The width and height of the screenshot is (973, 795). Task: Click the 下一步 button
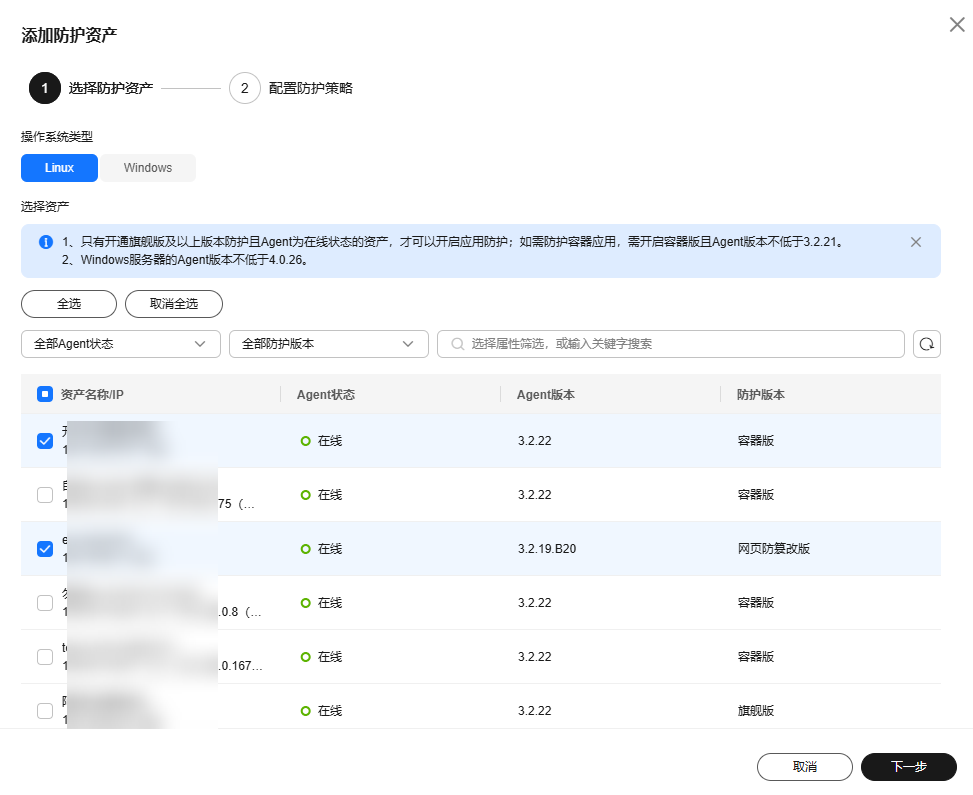908,767
